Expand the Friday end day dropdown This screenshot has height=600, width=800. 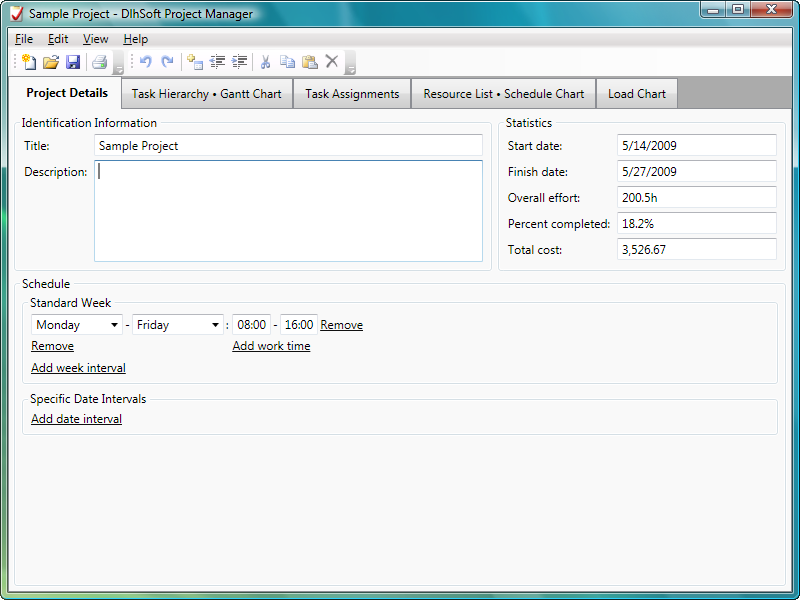coord(215,325)
